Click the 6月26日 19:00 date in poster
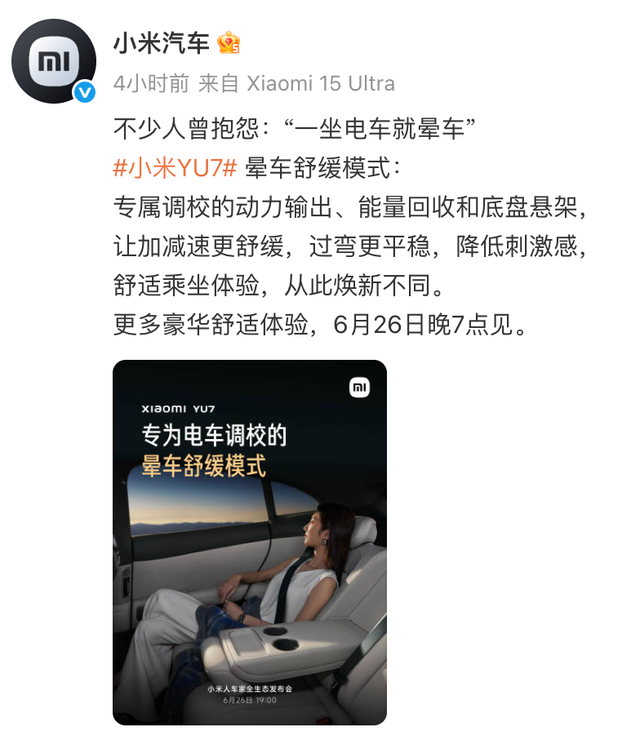This screenshot has width=640, height=736. (x=250, y=700)
